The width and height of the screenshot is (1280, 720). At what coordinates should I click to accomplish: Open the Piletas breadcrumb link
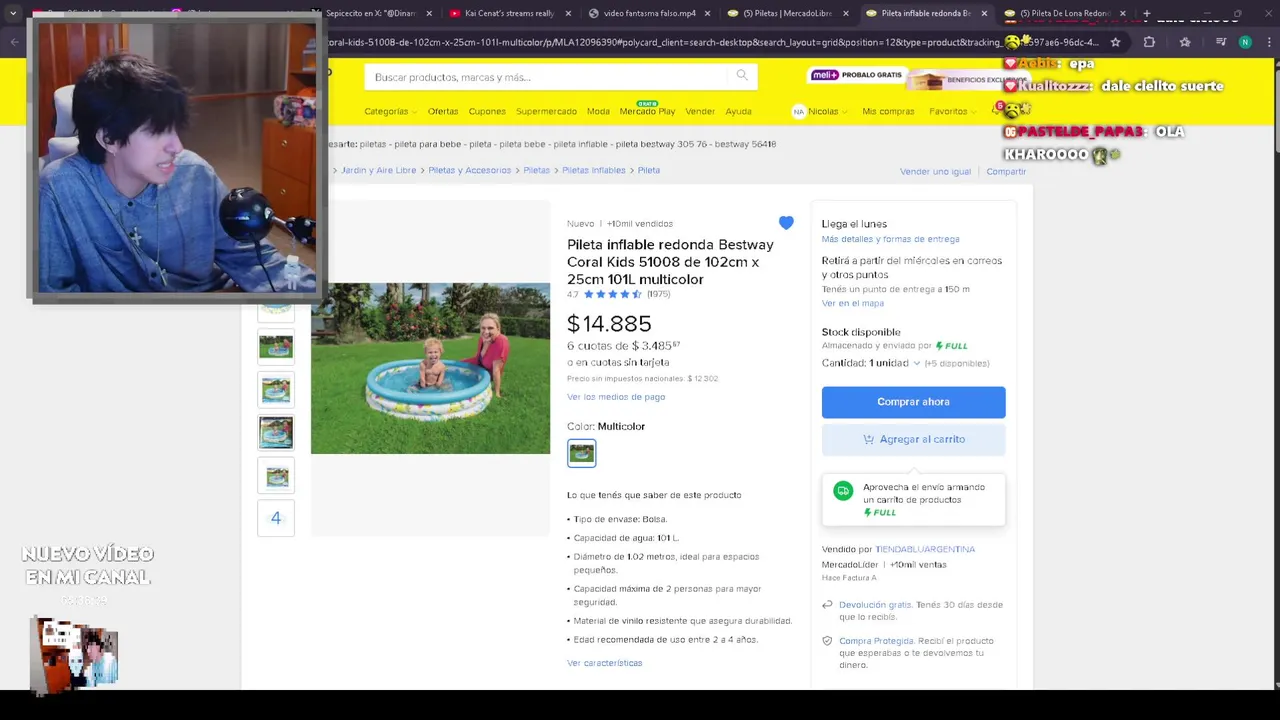pyautogui.click(x=536, y=170)
